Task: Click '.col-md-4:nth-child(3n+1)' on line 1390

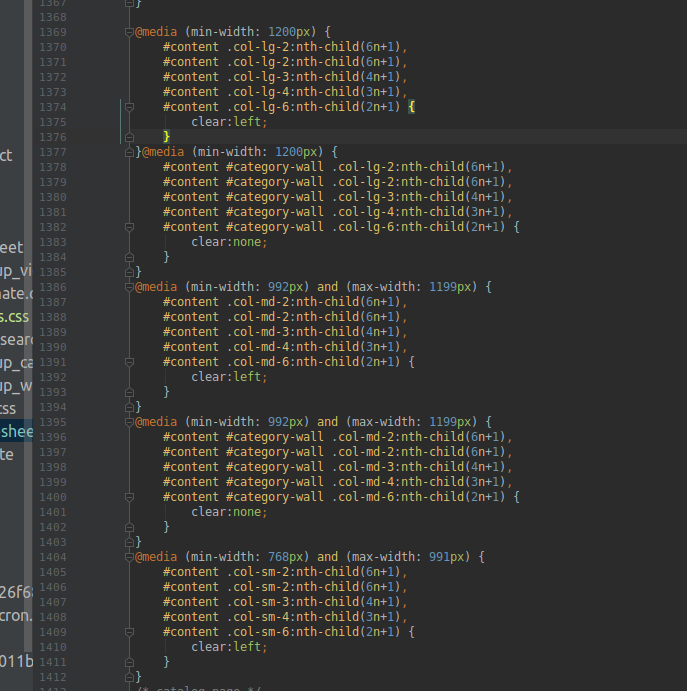Action: click(x=313, y=347)
